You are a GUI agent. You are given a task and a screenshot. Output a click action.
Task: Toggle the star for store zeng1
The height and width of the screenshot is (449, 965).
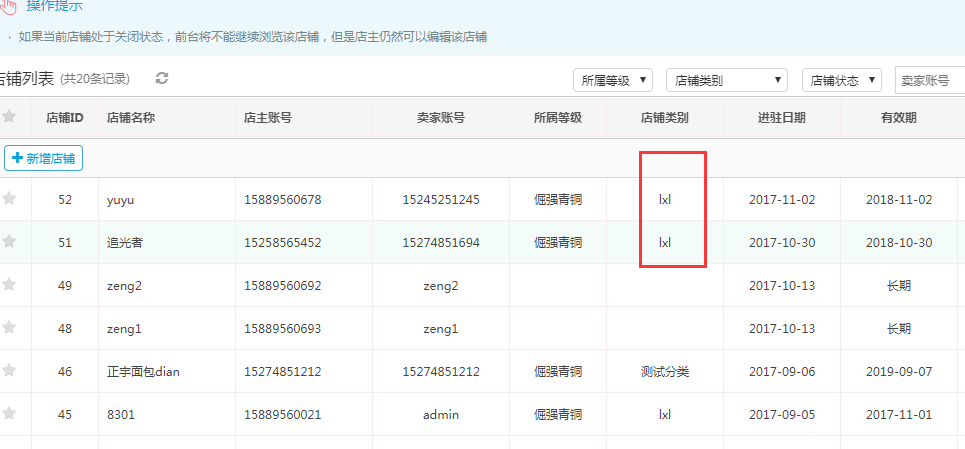pos(9,328)
